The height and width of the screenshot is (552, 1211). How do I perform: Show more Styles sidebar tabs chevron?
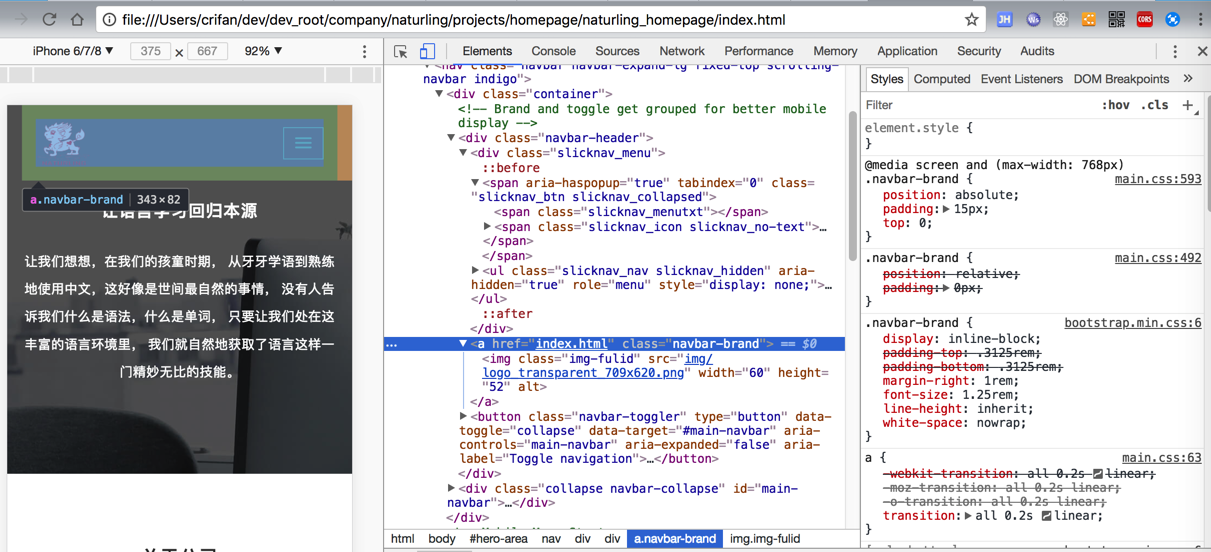click(x=1188, y=79)
